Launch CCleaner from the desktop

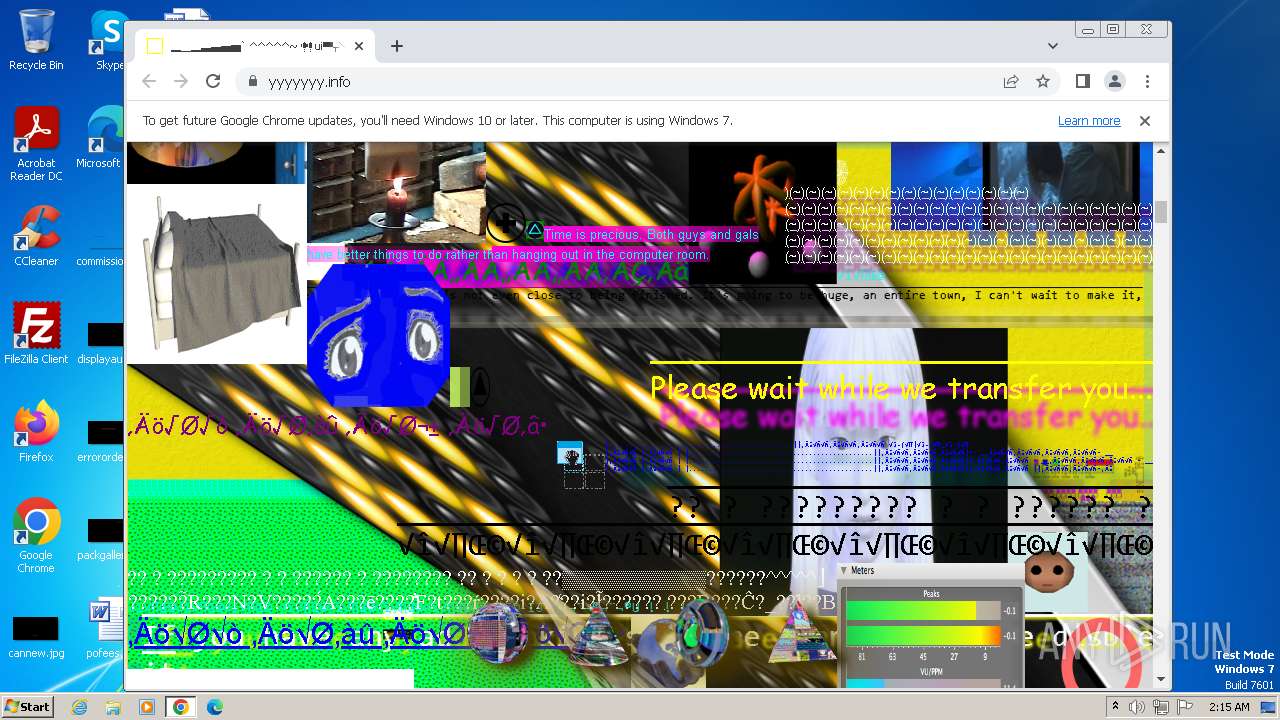point(36,236)
